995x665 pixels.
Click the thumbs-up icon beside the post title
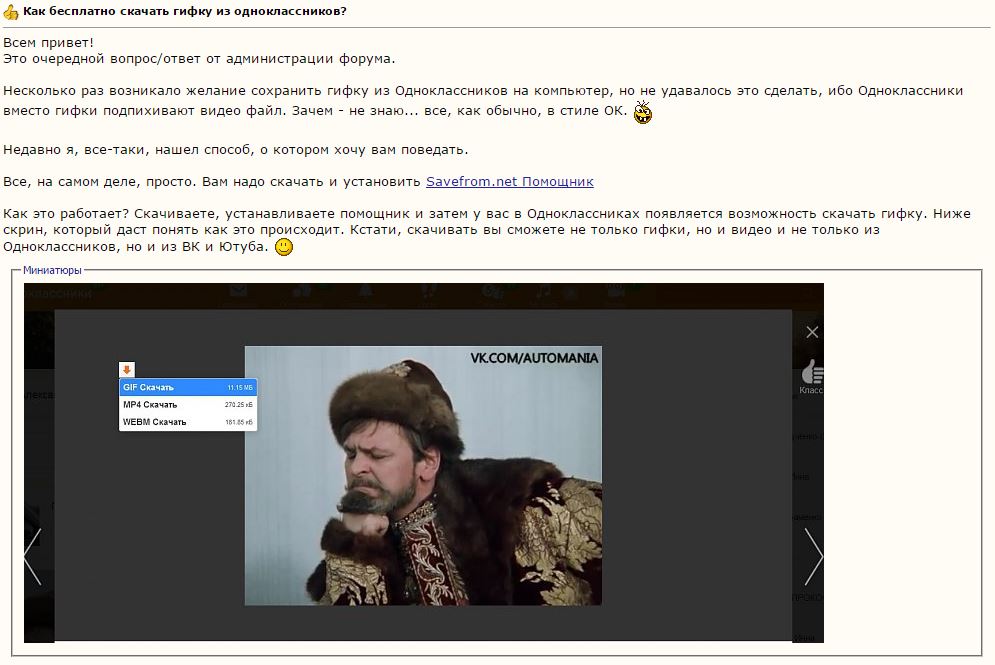11,12
